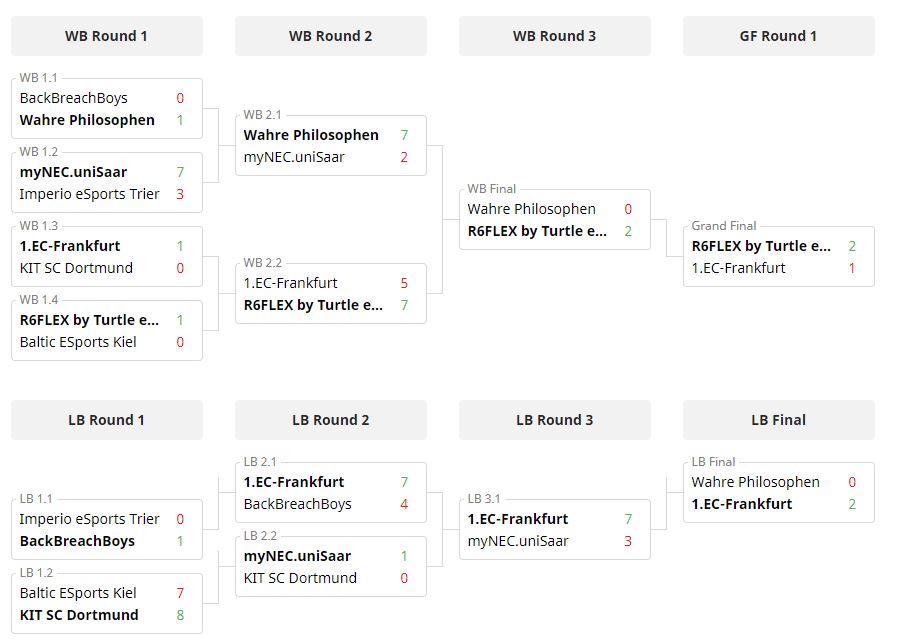Viewport: 916px width, 640px height.
Task: Select the WB Round 1 header
Action: (x=107, y=36)
